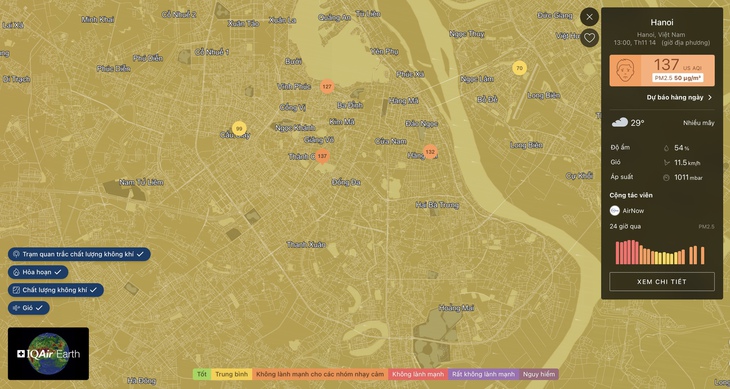Click the 24 giờ qua PM2.5 bar chart

[660, 252]
